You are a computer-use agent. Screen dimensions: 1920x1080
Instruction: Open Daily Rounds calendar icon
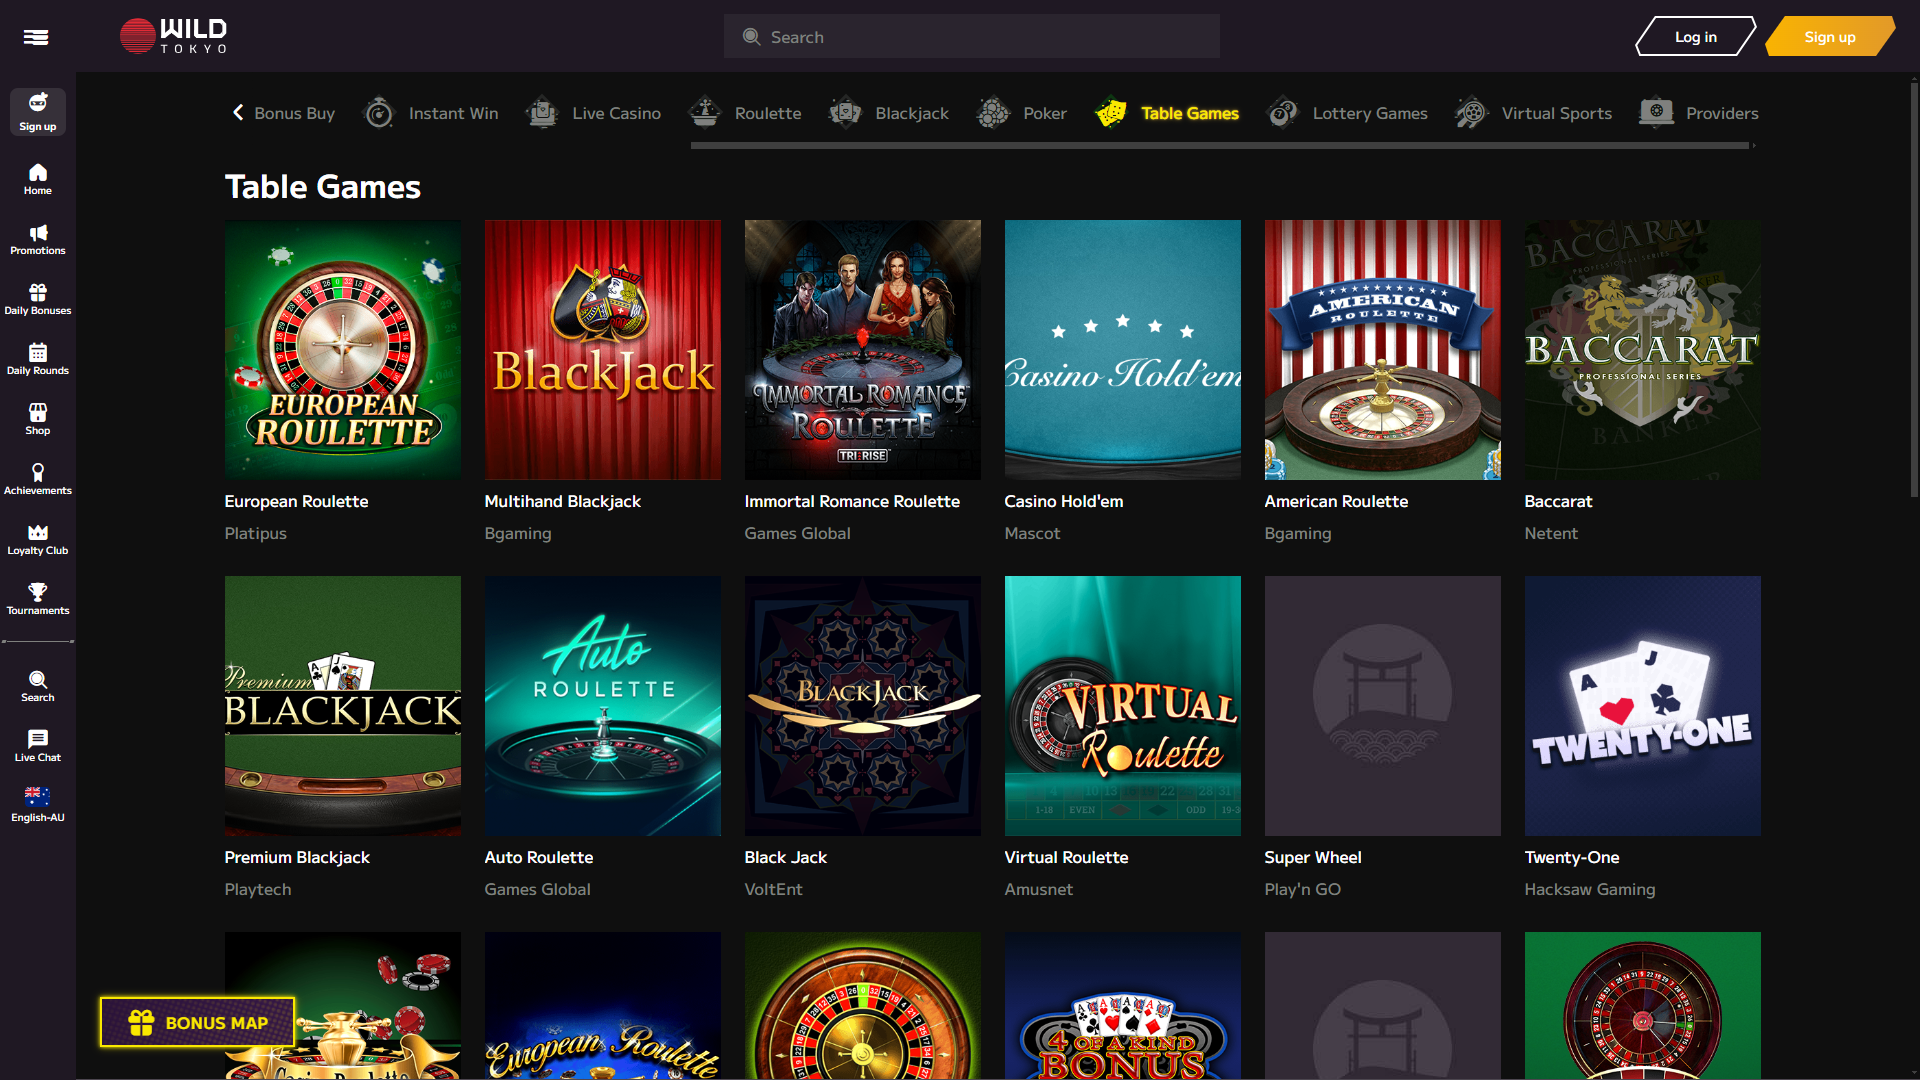point(38,353)
